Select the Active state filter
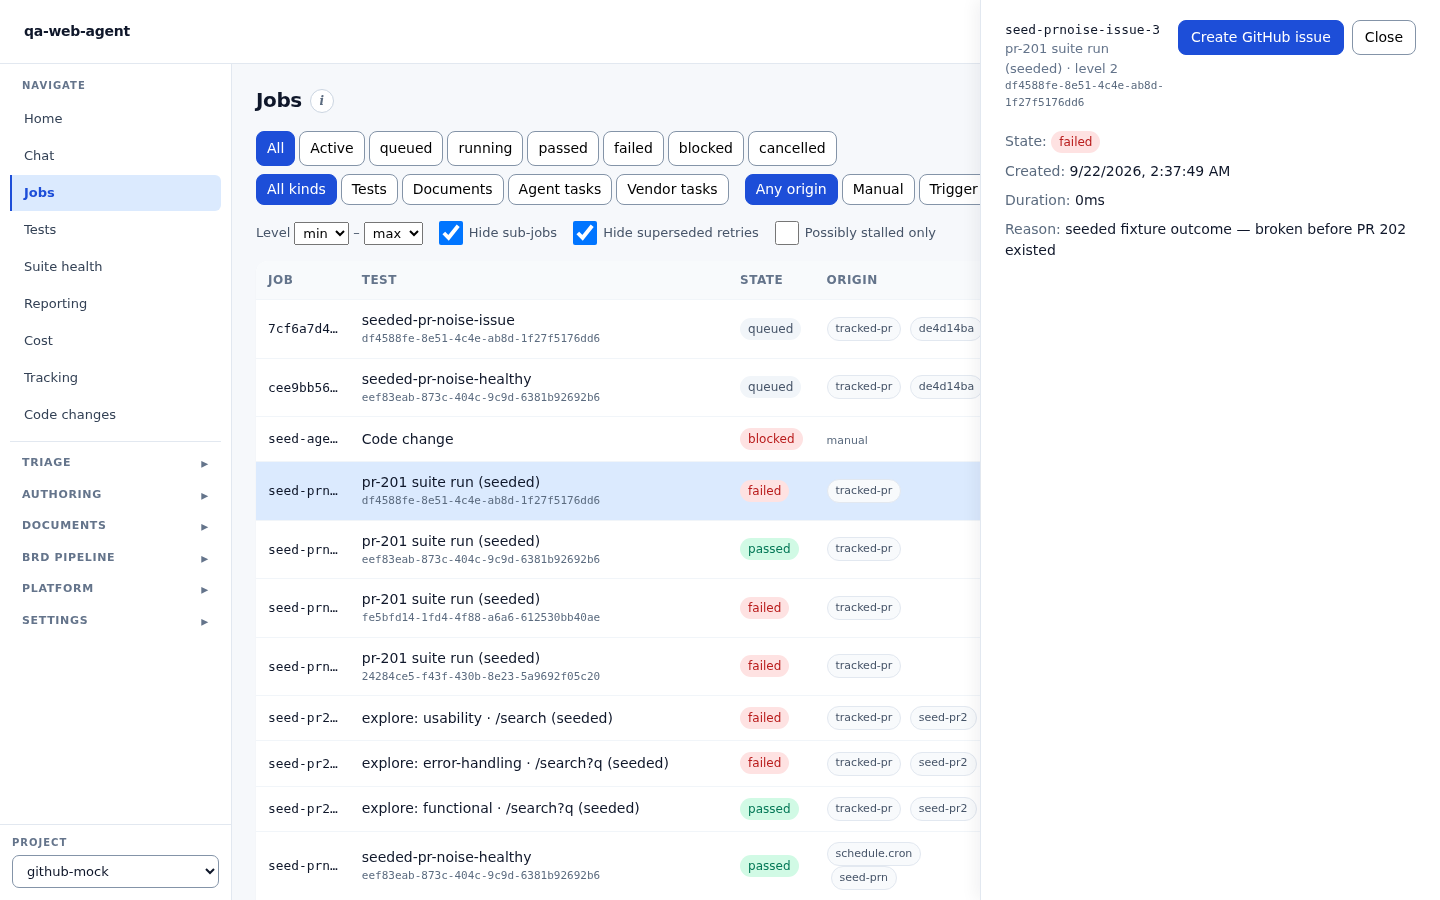Image resolution: width=1440 pixels, height=900 pixels. [332, 148]
